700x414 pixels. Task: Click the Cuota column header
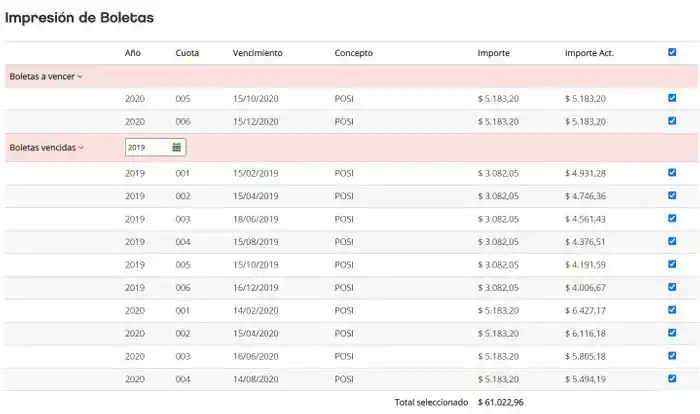(186, 53)
